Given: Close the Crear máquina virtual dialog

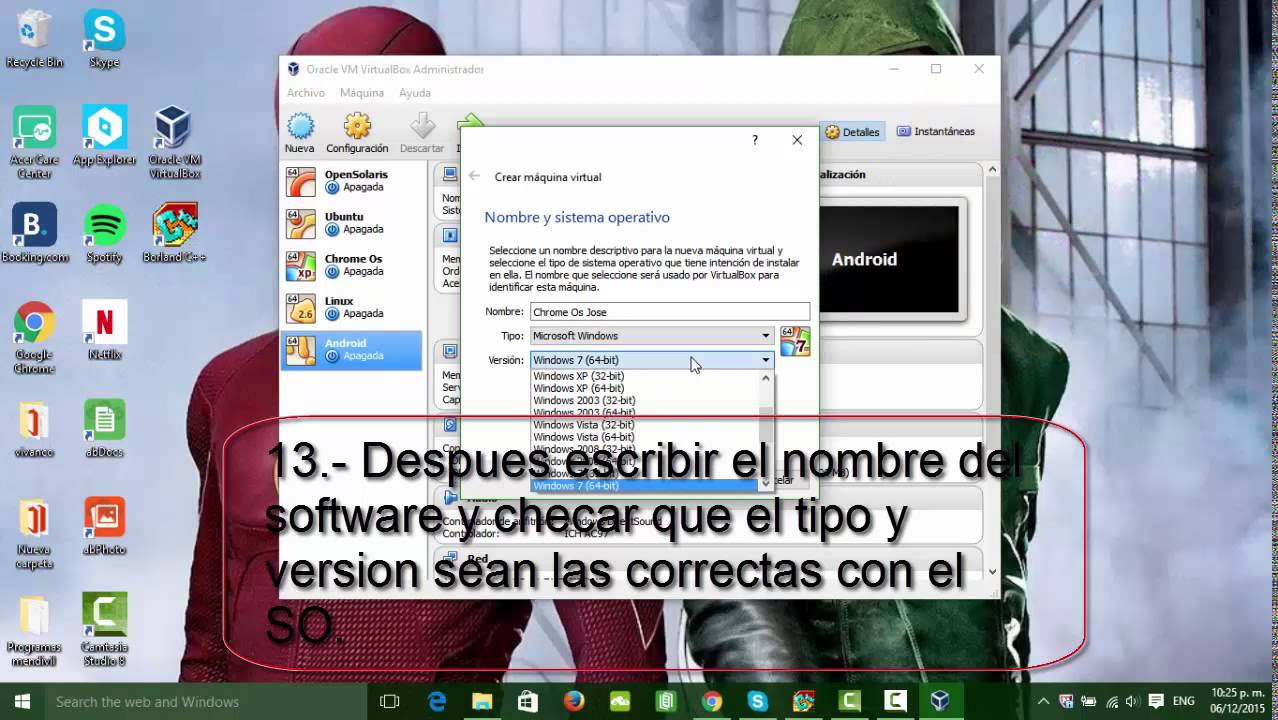Looking at the screenshot, I should coord(797,140).
